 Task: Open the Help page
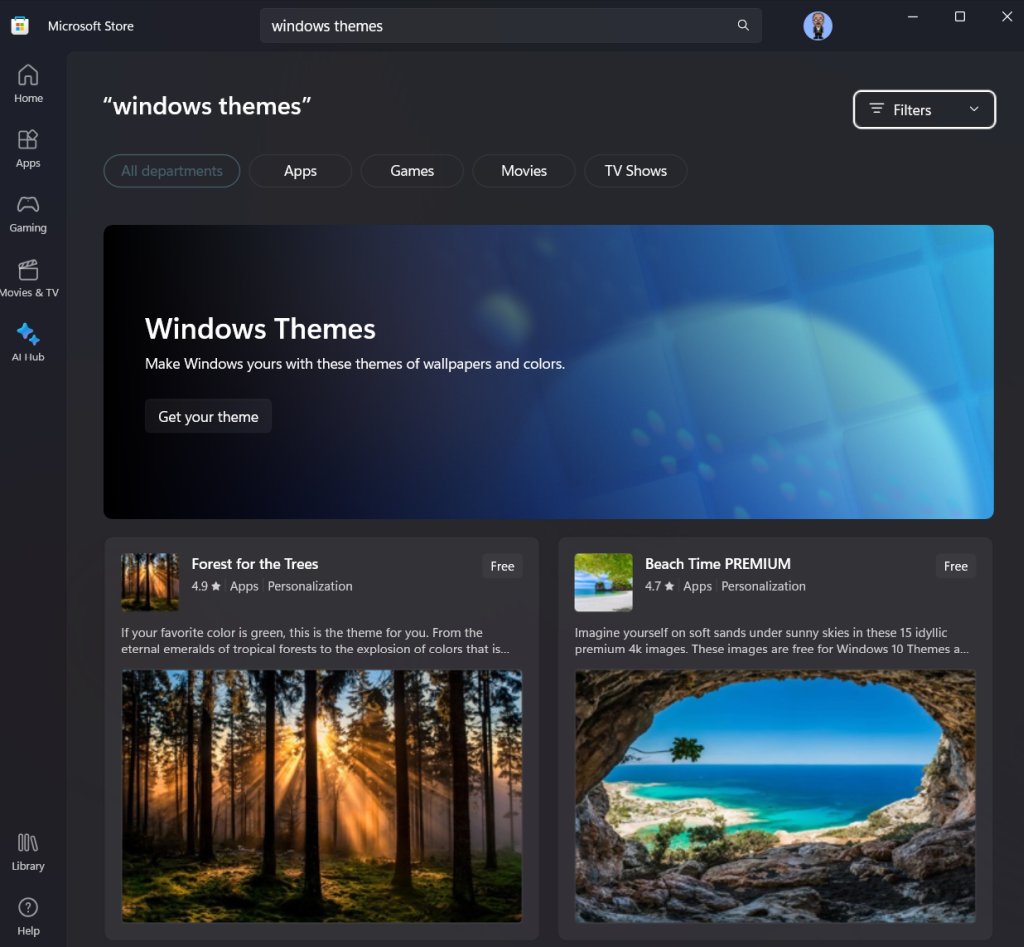point(28,916)
